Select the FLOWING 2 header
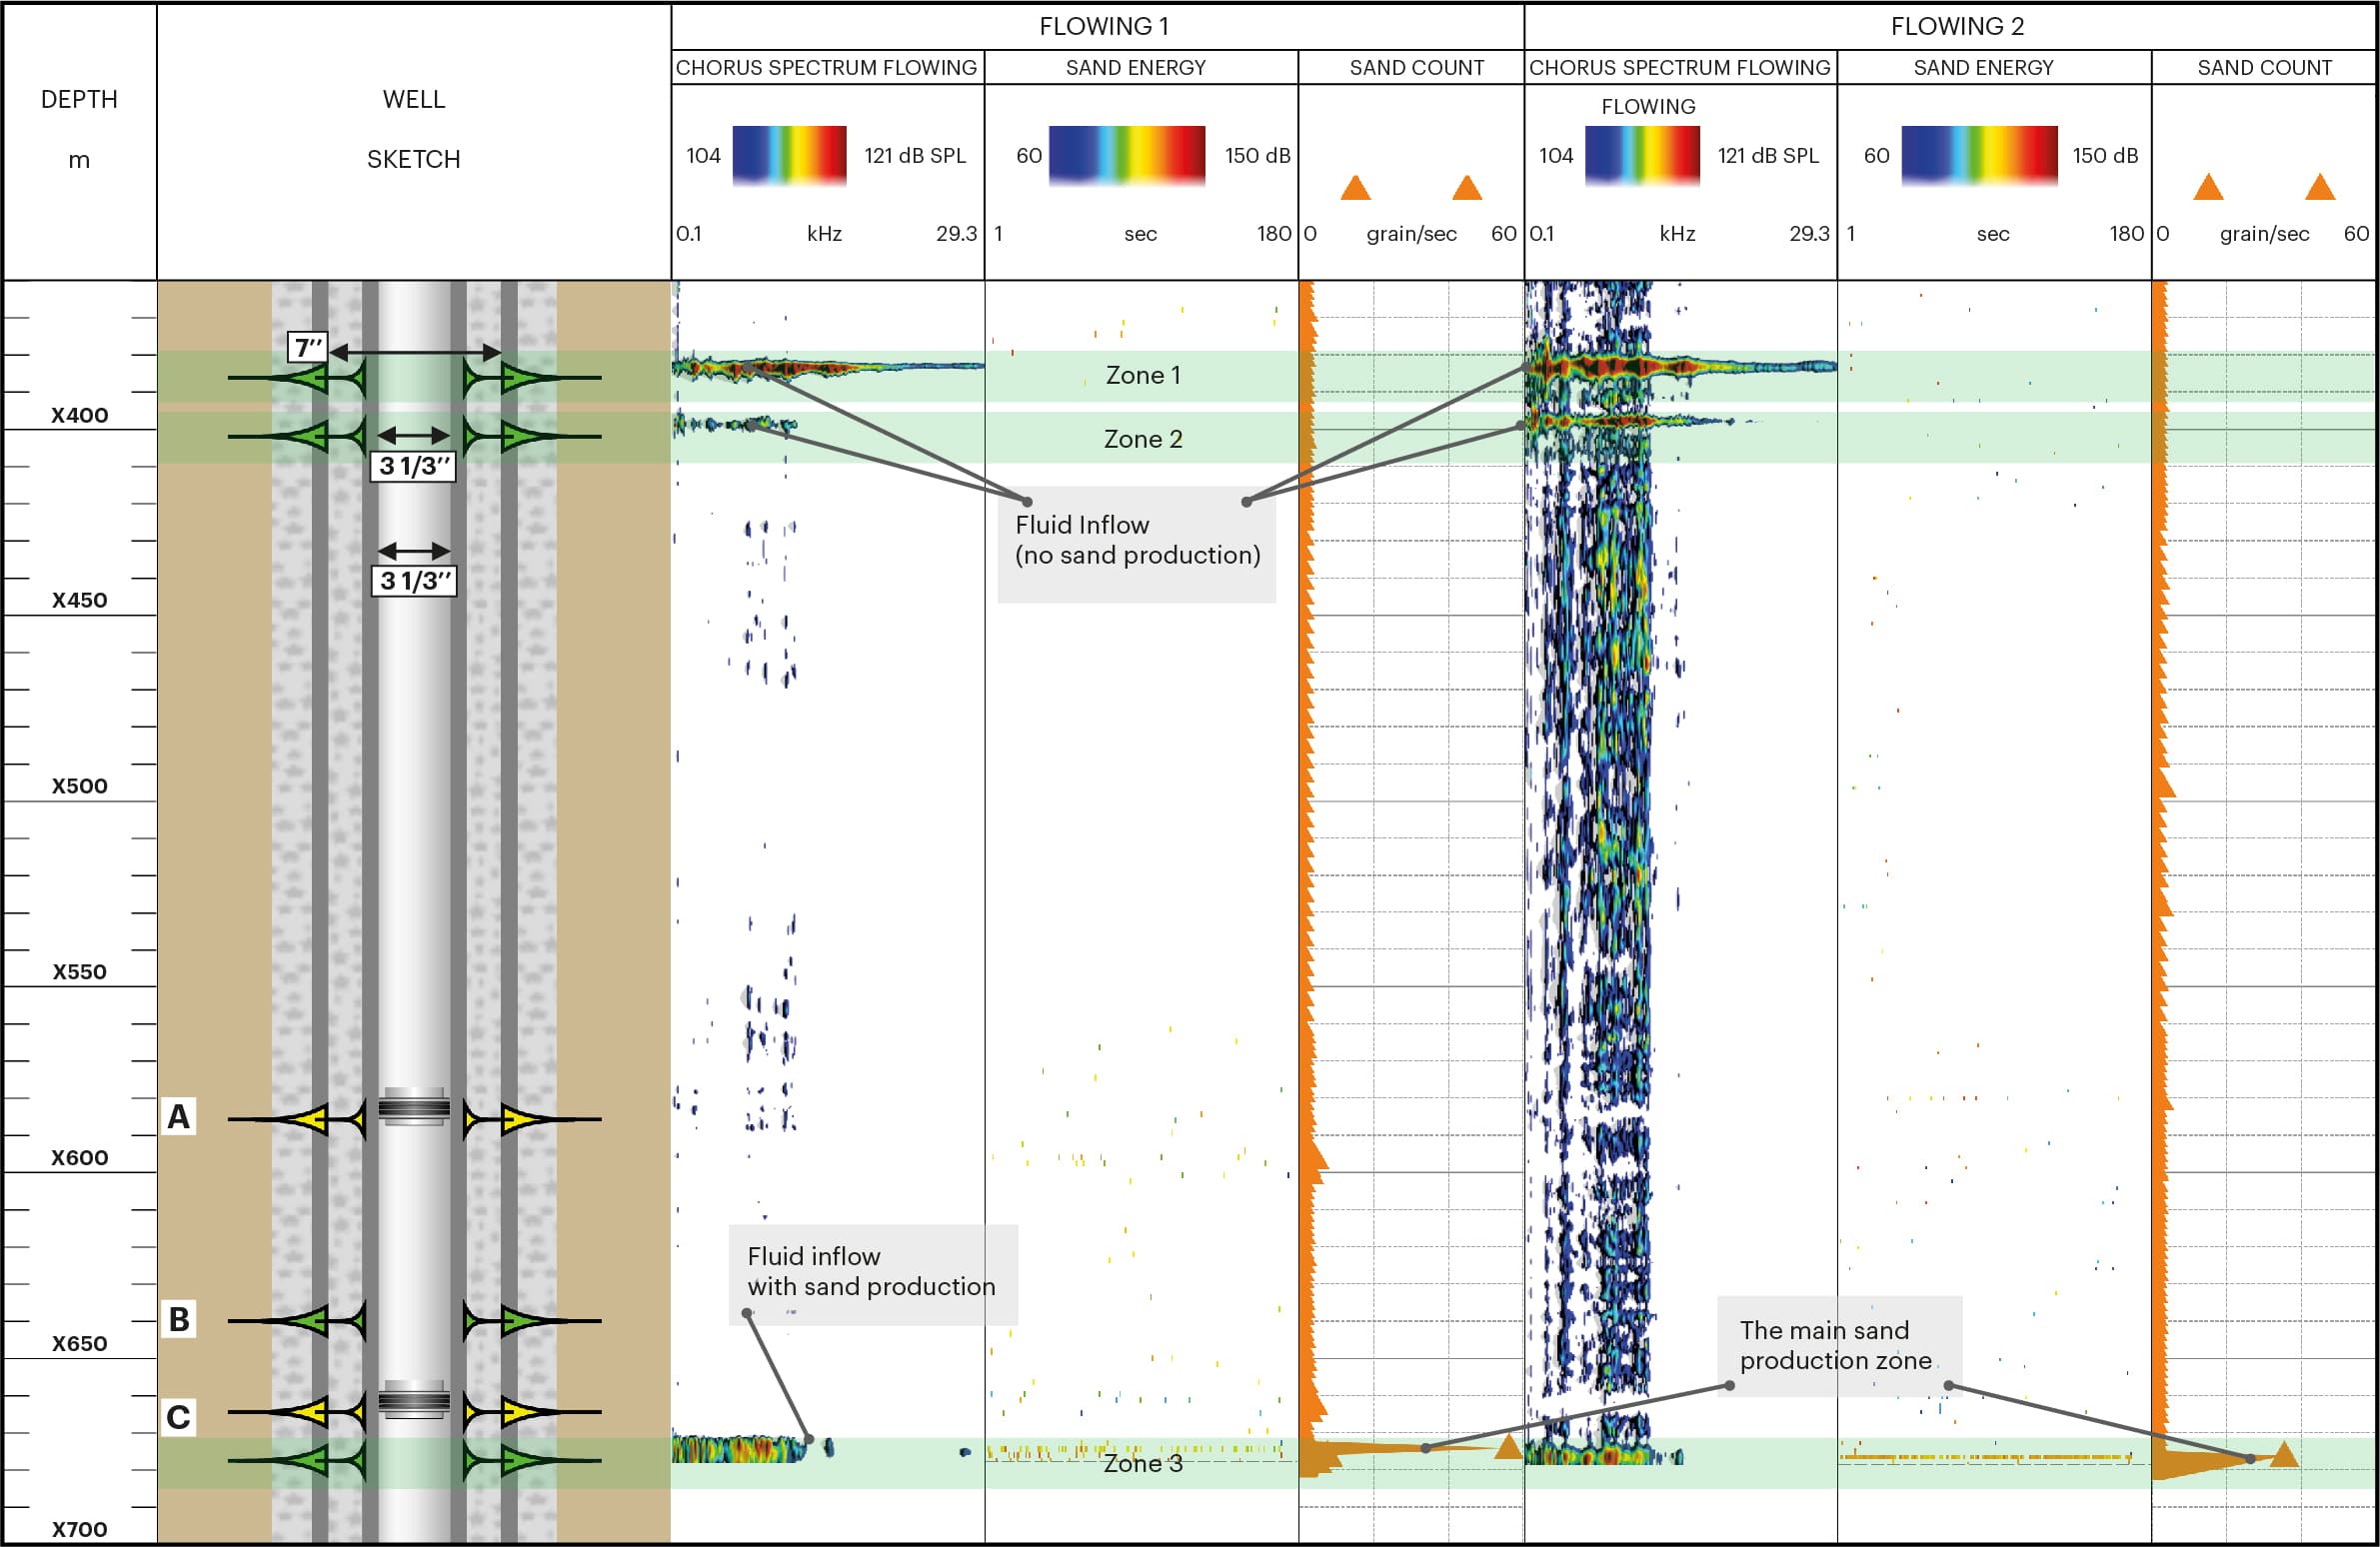This screenshot has height=1547, width=2380. pos(1956,27)
